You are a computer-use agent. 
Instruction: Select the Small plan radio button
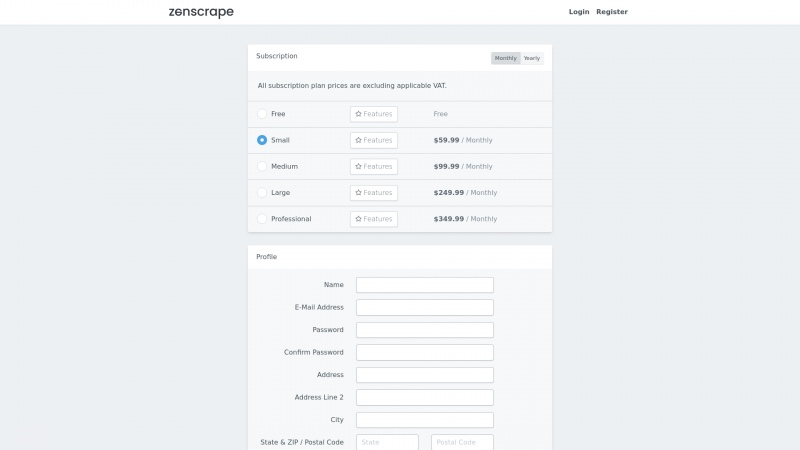262,140
